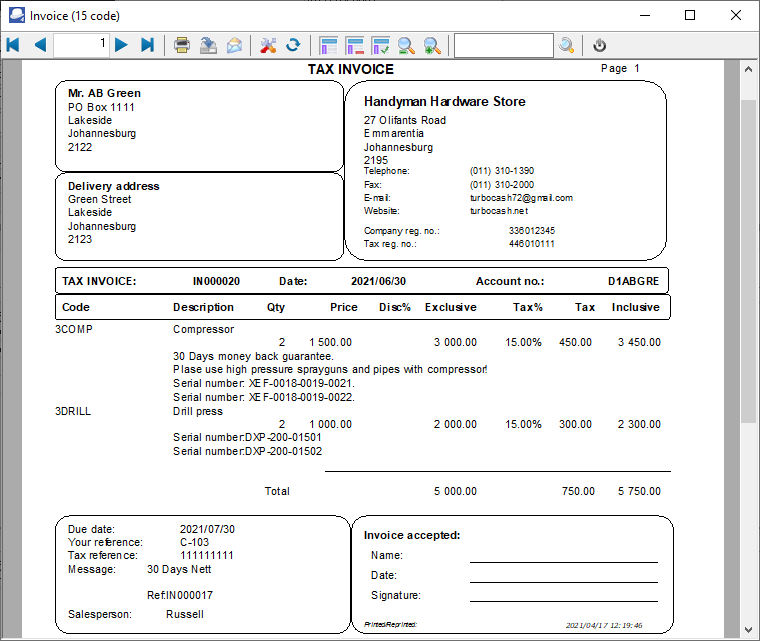Image resolution: width=760 pixels, height=641 pixels.
Task: Zoom out with the minus magnifier icon
Action: click(x=406, y=46)
